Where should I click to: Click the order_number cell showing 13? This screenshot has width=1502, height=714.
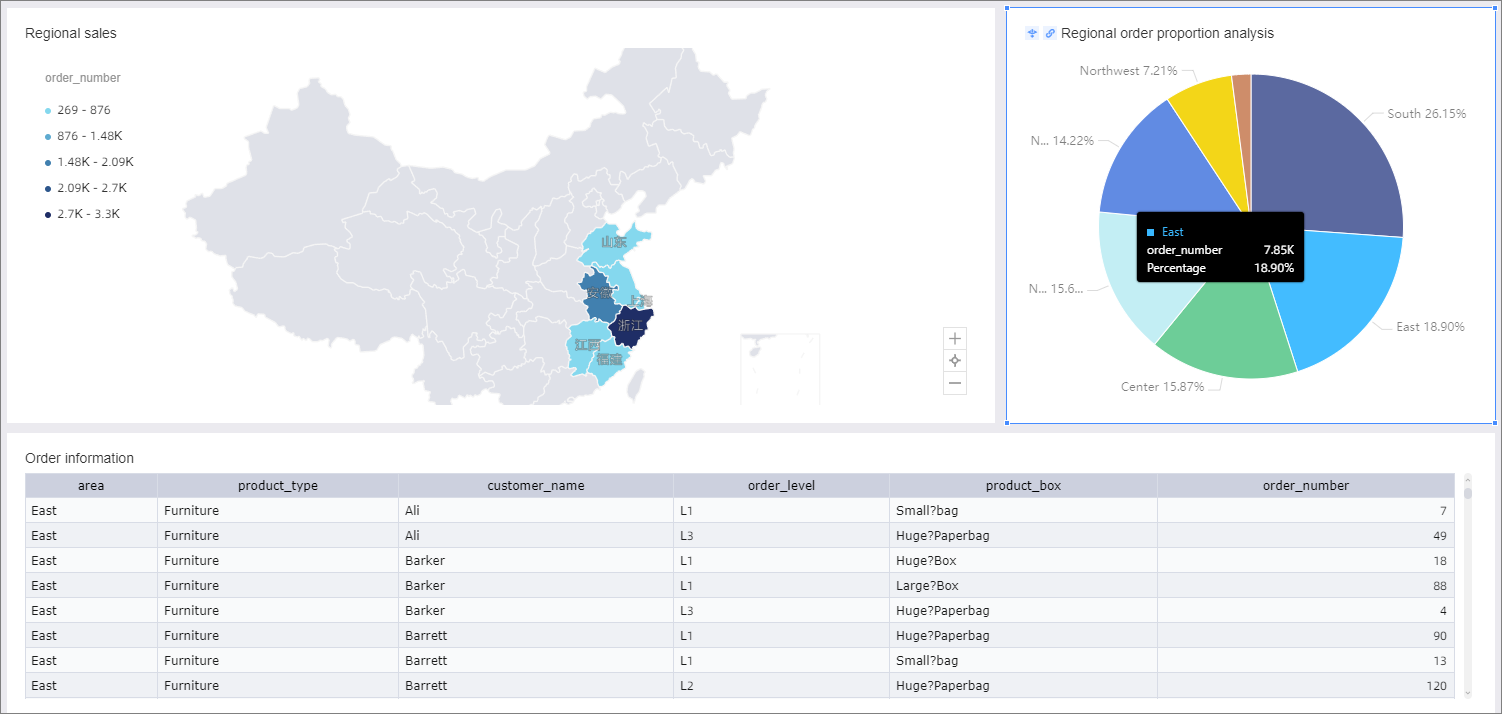1306,661
